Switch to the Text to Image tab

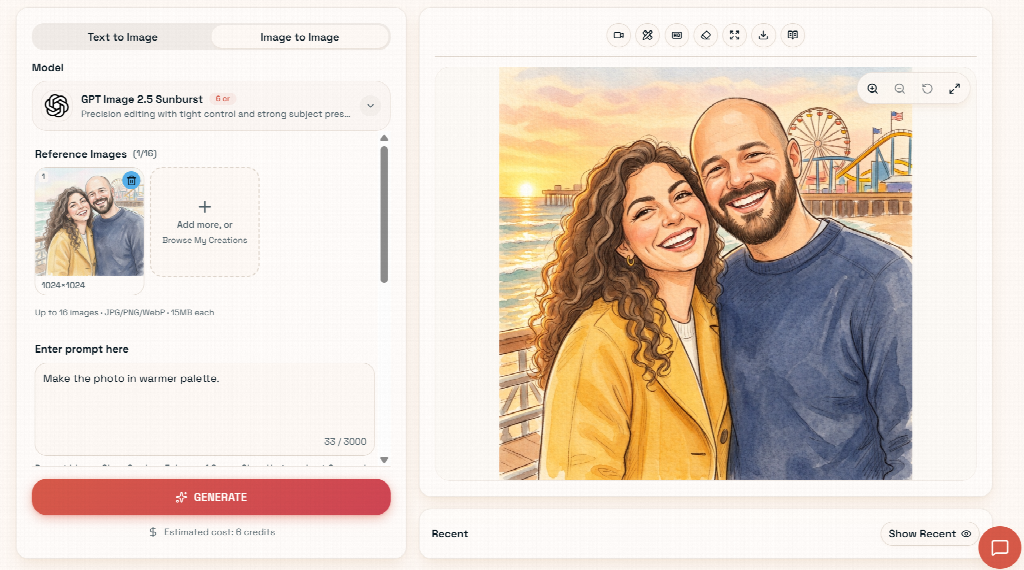[123, 37]
